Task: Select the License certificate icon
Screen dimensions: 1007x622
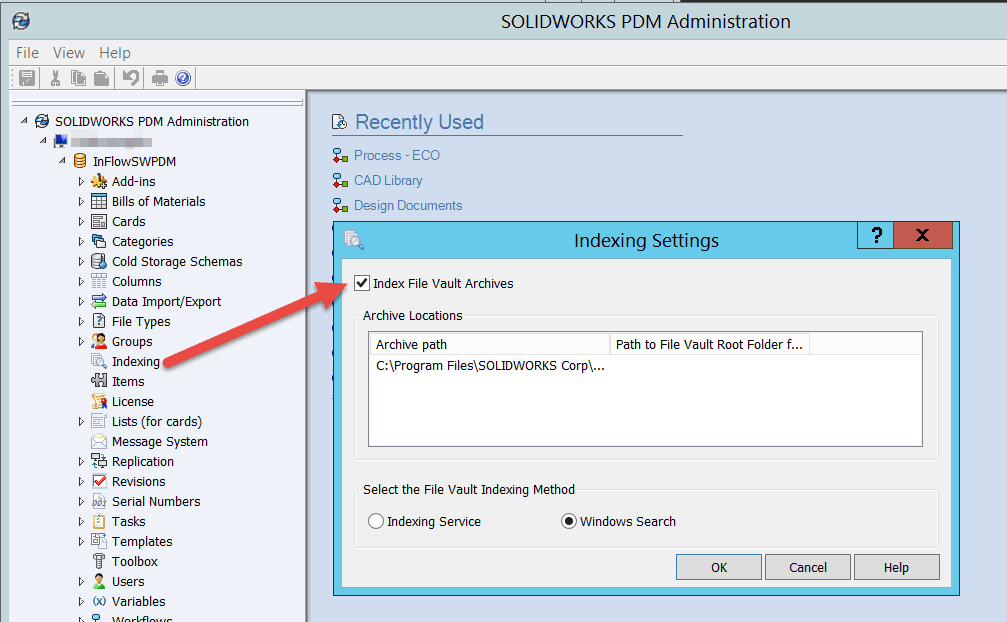Action: (99, 401)
